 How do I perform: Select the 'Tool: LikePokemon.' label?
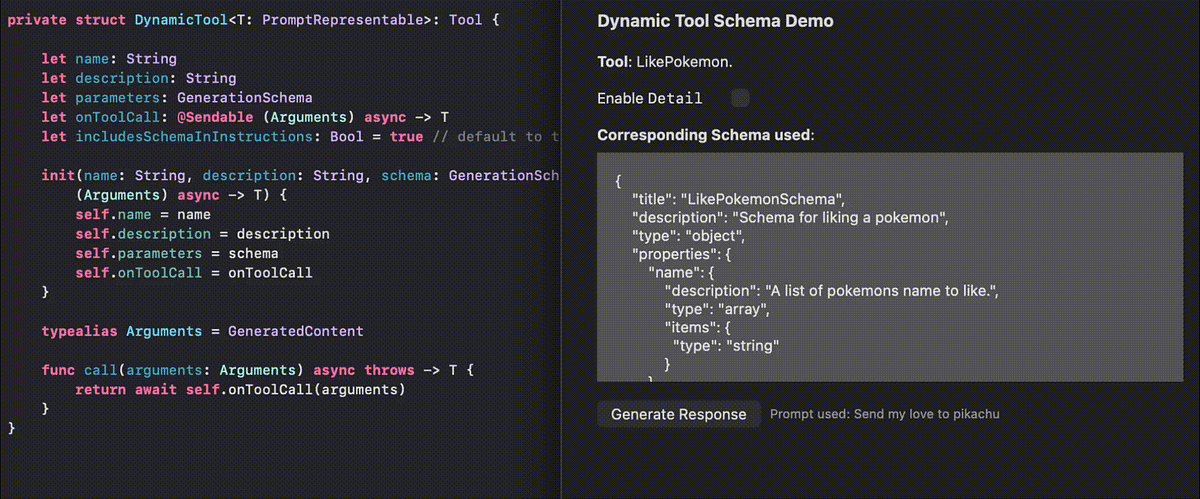[x=665, y=62]
